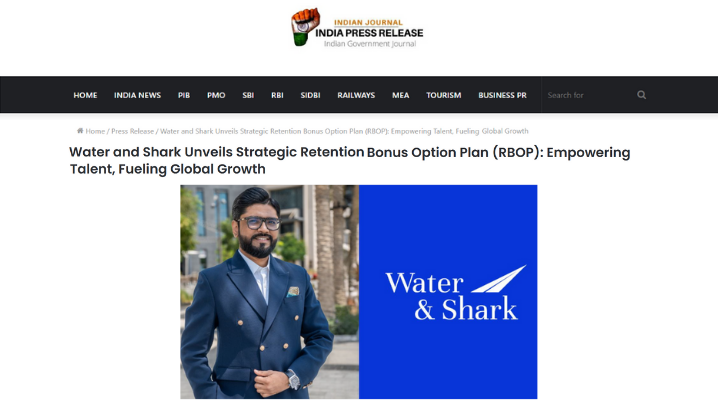The height and width of the screenshot is (400, 718).
Task: Open the SBI navigation link
Action: 248,95
